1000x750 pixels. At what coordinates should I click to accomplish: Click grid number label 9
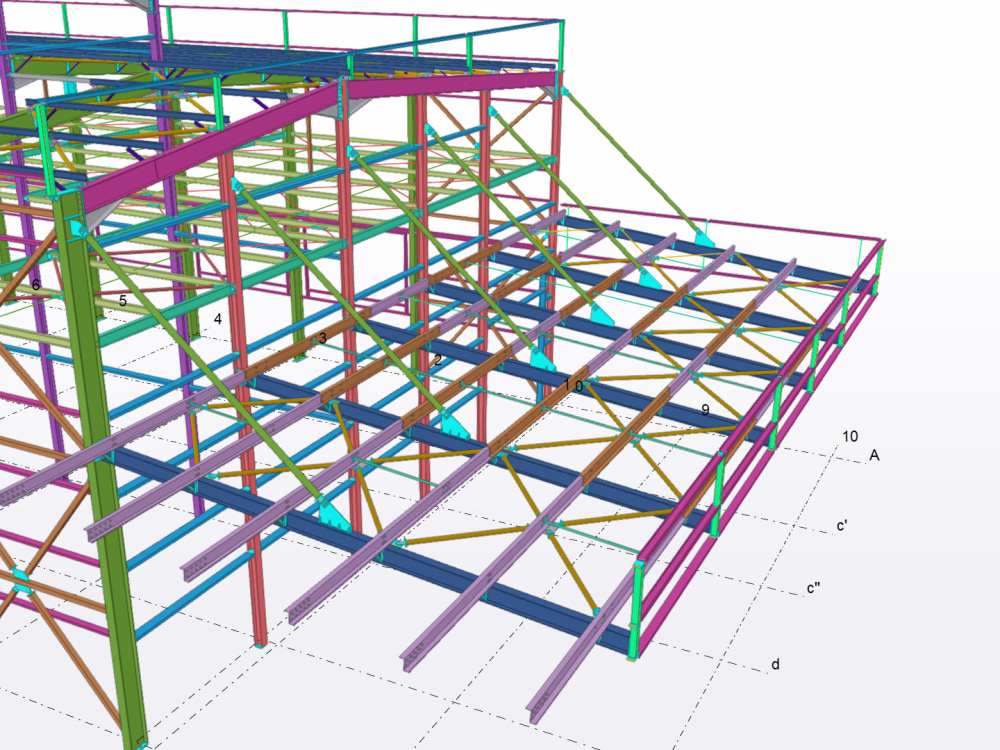[705, 408]
